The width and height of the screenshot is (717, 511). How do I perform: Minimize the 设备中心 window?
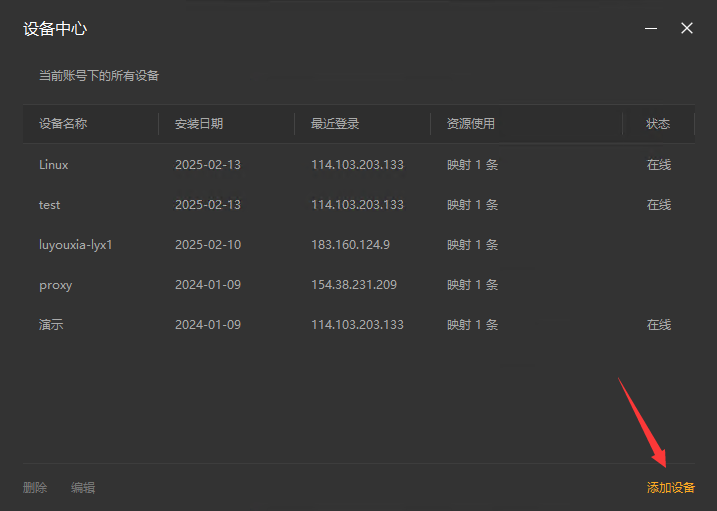point(651,28)
